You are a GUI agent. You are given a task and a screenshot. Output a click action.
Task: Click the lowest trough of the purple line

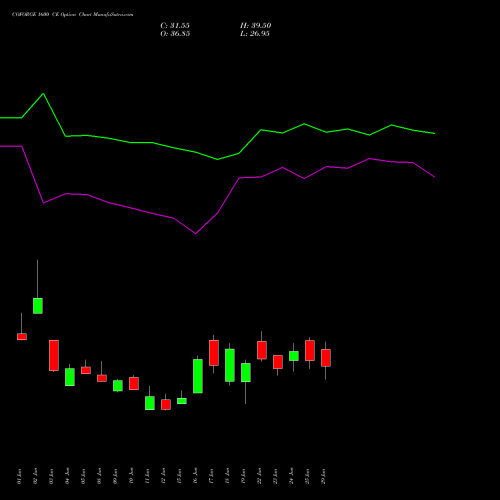coord(195,233)
